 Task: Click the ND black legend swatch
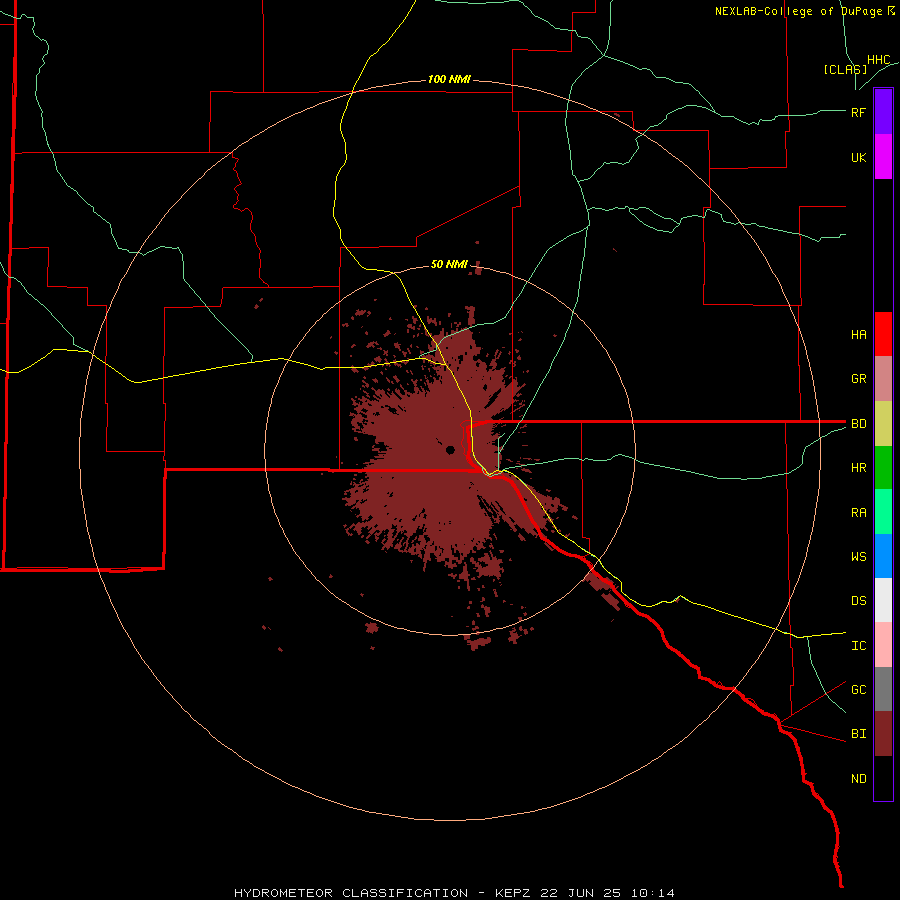tap(883, 778)
